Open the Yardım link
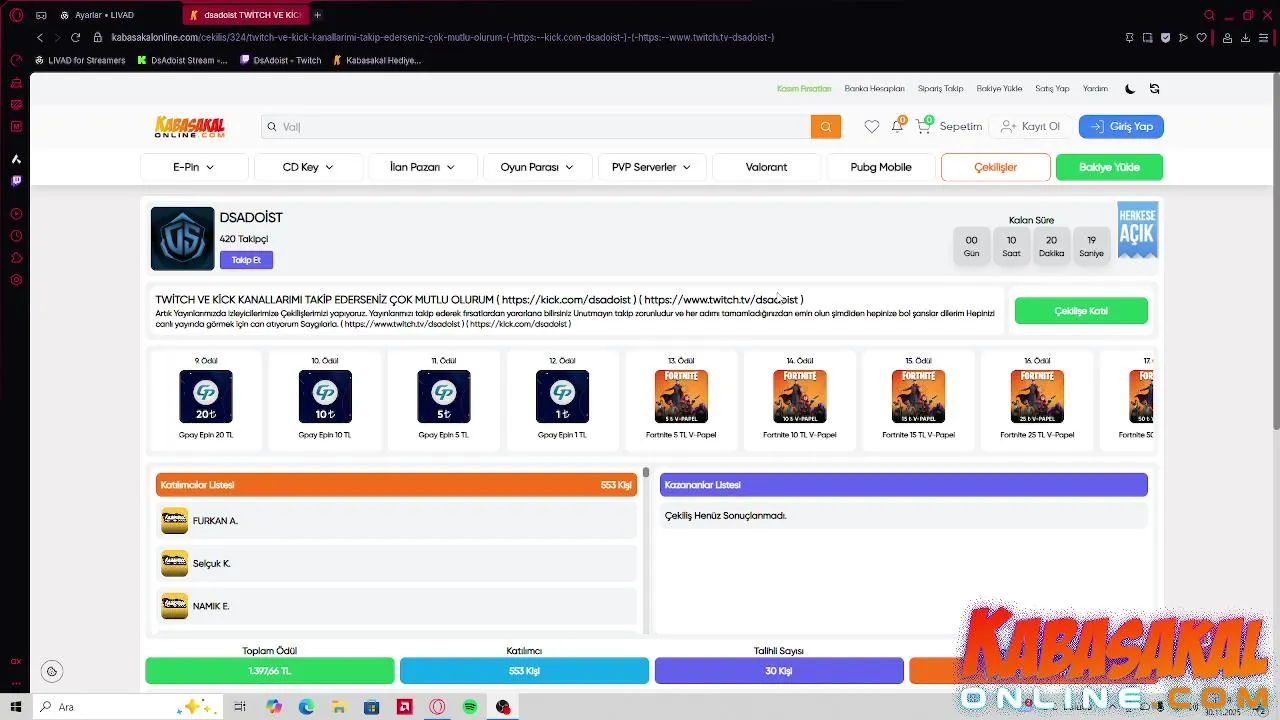 click(1095, 89)
